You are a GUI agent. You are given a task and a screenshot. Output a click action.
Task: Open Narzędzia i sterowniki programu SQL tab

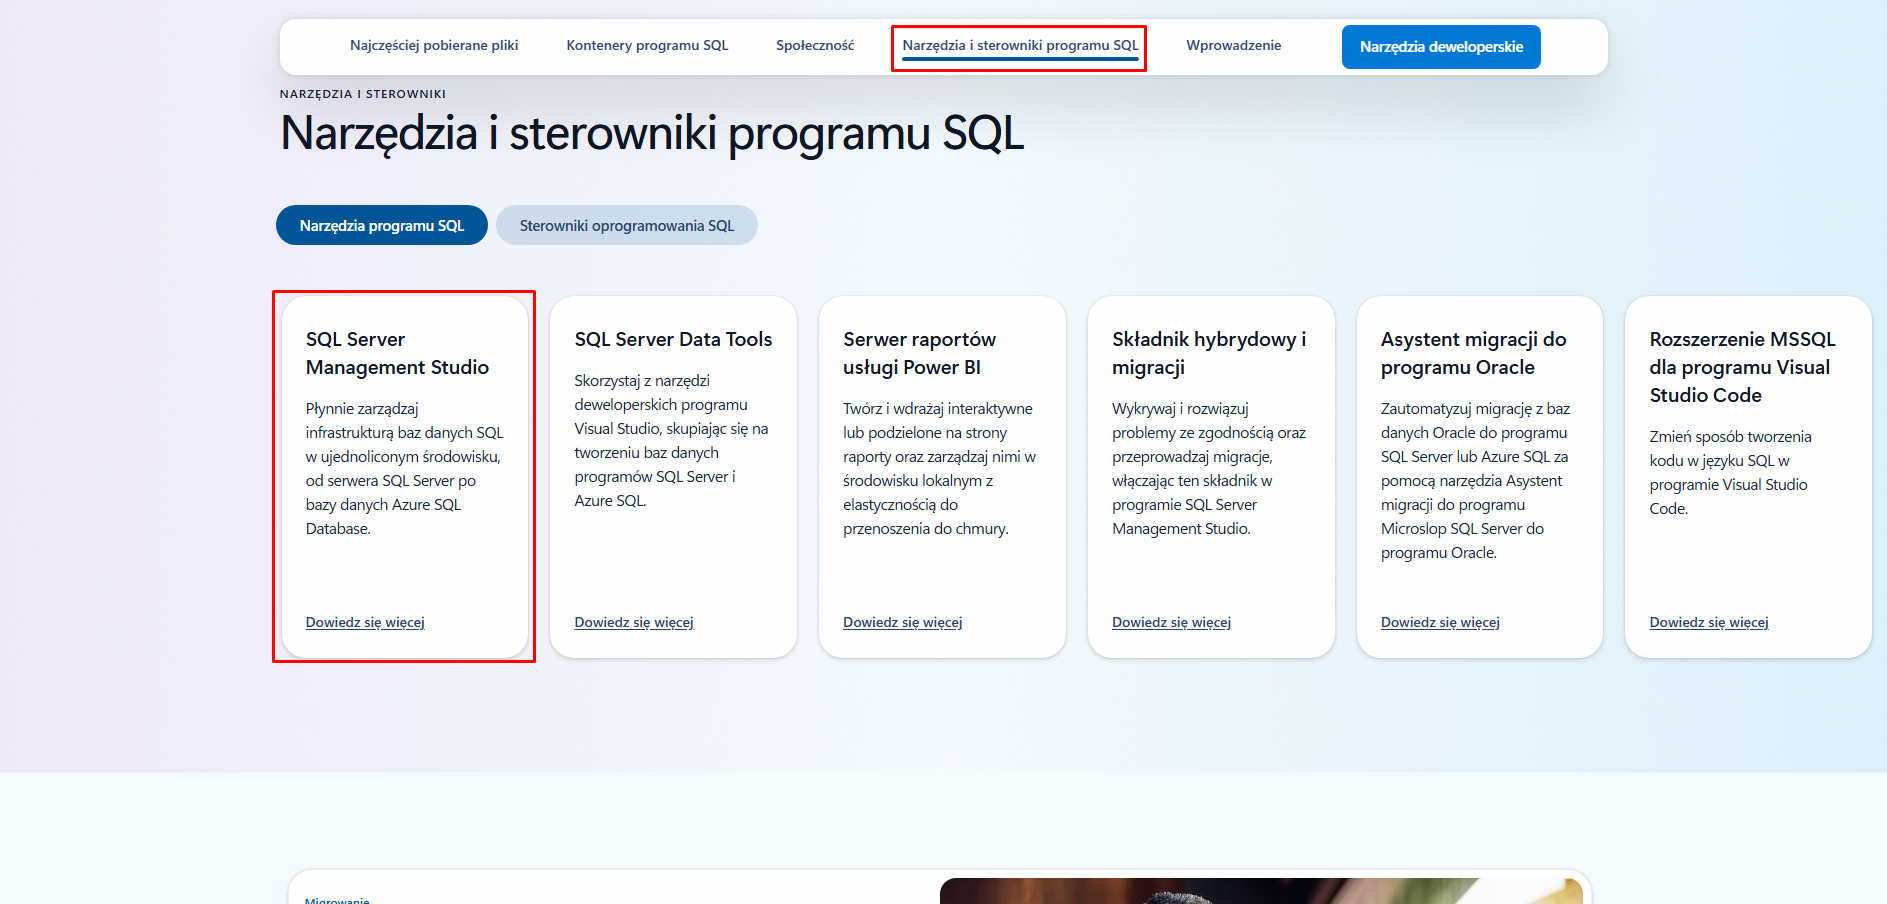click(1020, 46)
